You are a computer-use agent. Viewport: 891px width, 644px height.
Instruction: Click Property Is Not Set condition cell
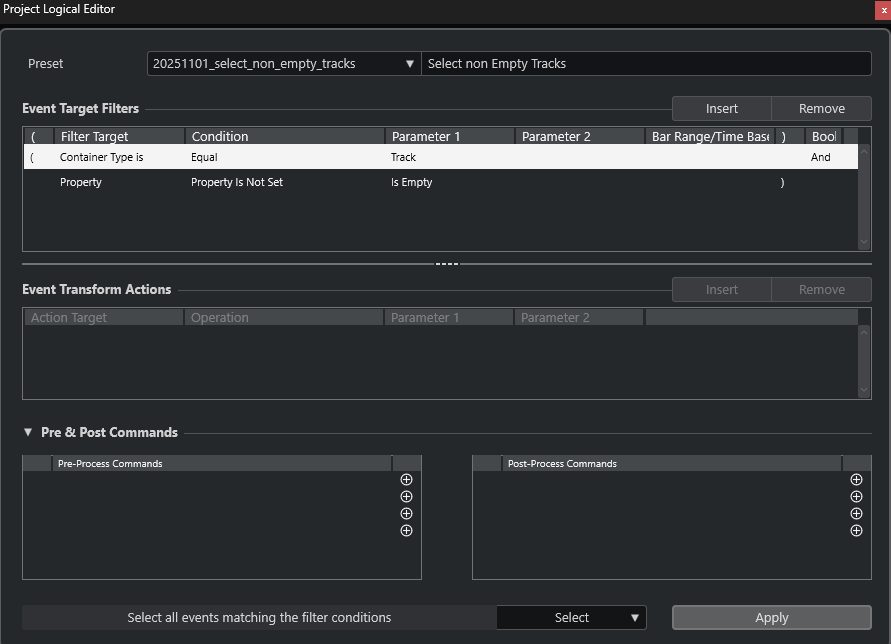click(237, 183)
